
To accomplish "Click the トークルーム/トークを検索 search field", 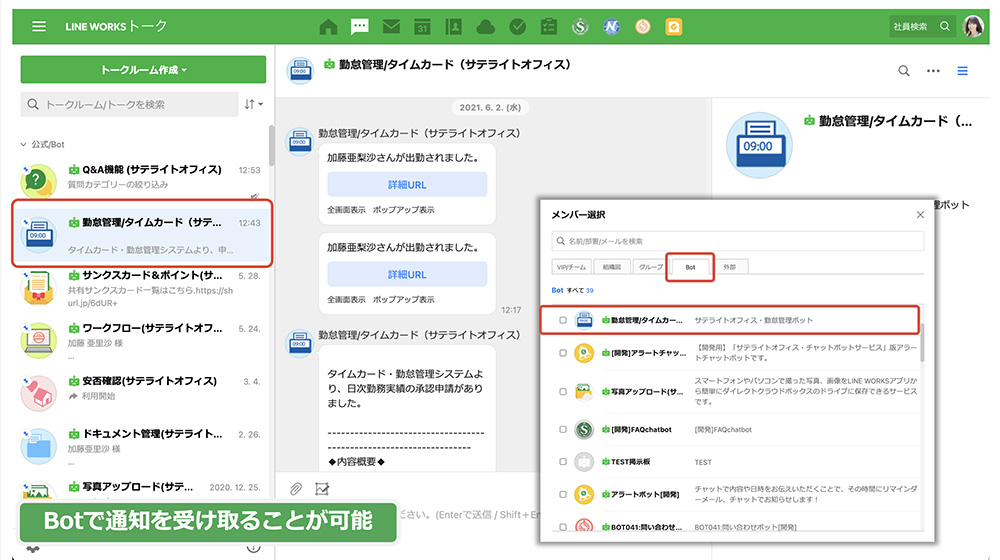I will (x=129, y=104).
